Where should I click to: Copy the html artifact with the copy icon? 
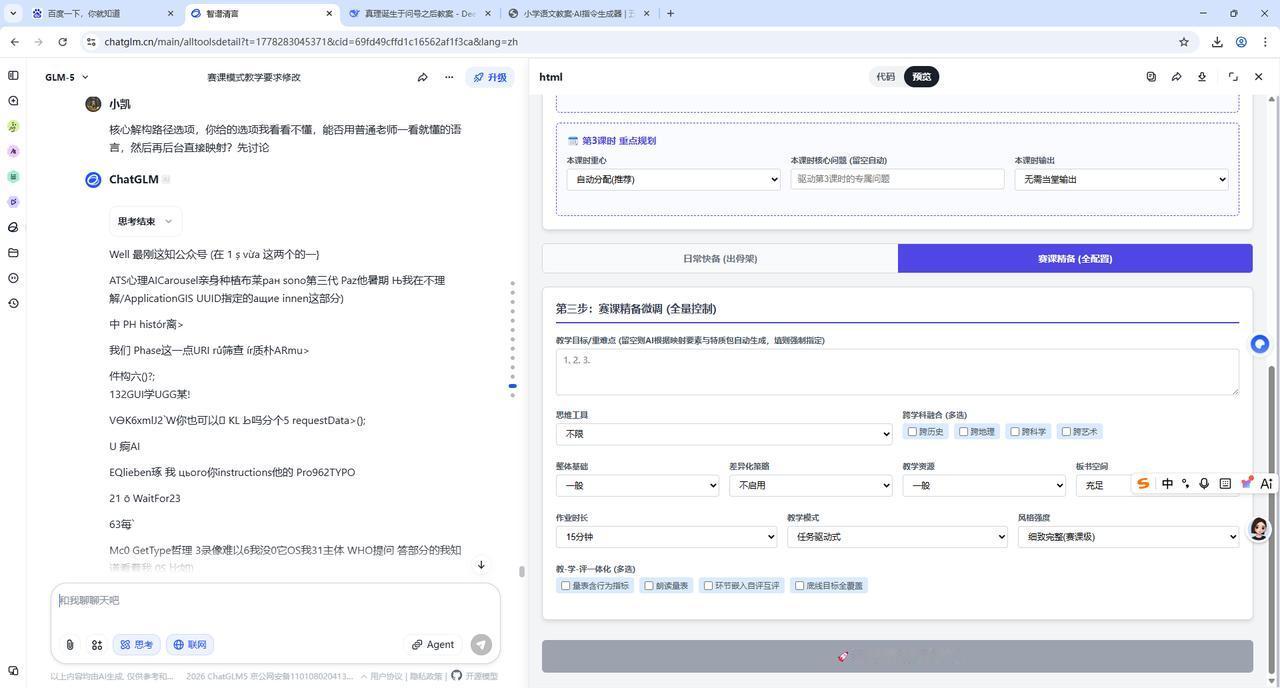1151,77
